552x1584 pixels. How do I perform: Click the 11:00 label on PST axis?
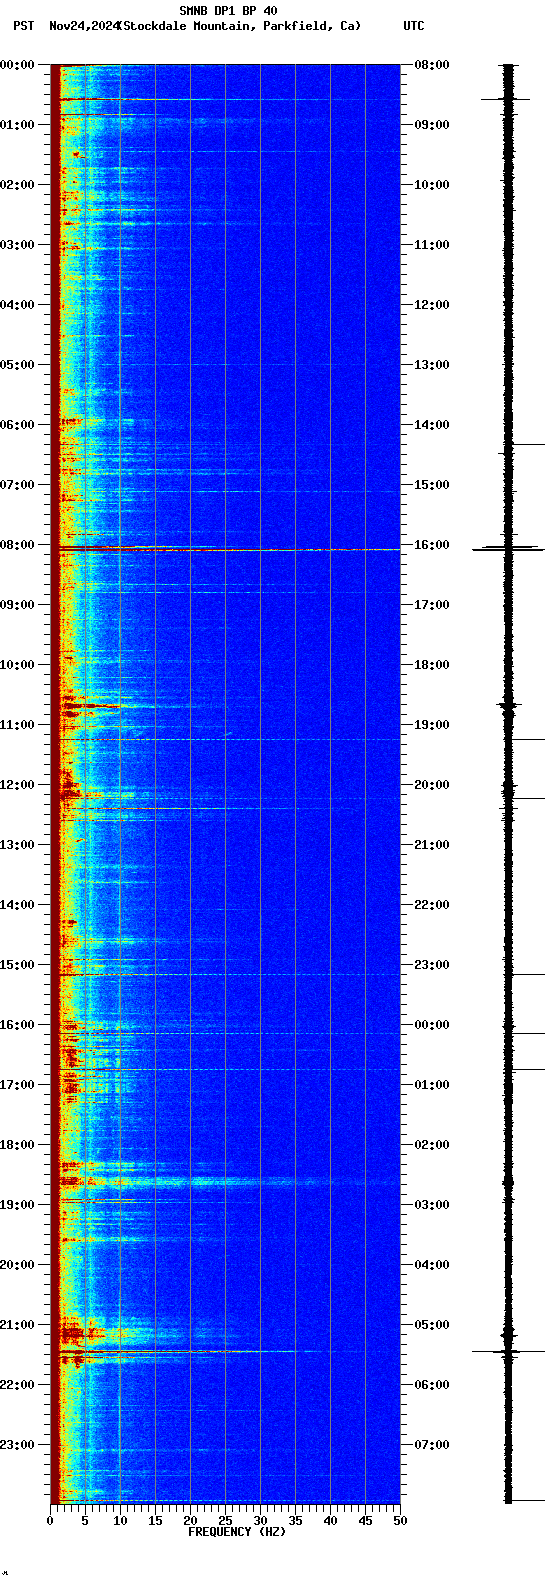pyautogui.click(x=17, y=725)
